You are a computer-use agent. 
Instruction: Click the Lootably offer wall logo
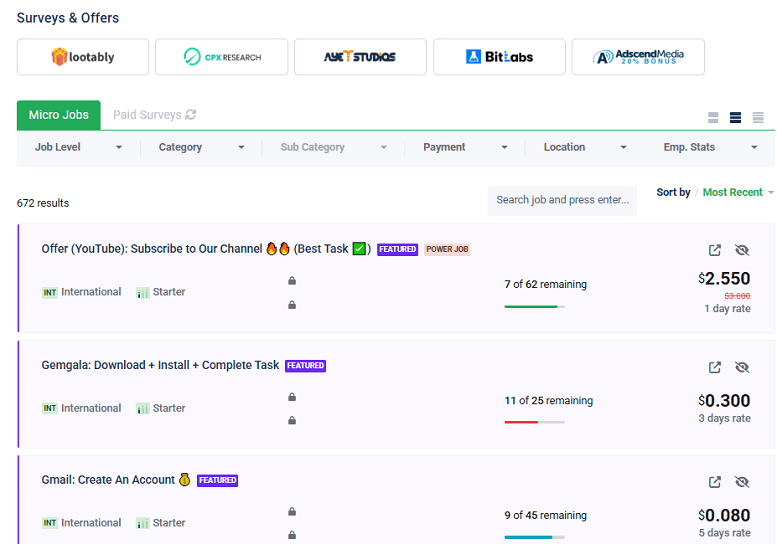pos(83,57)
